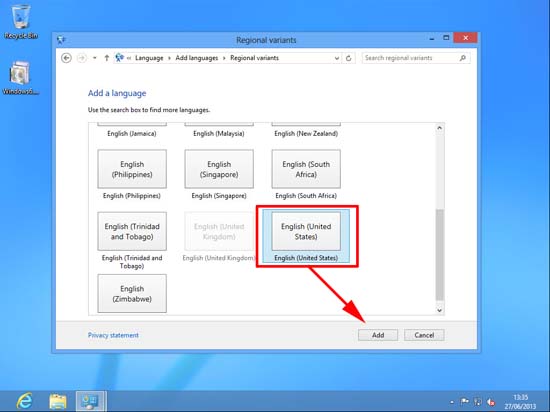The height and width of the screenshot is (412, 550).
Task: Click the English (Jamaica) label
Action: tap(132, 134)
